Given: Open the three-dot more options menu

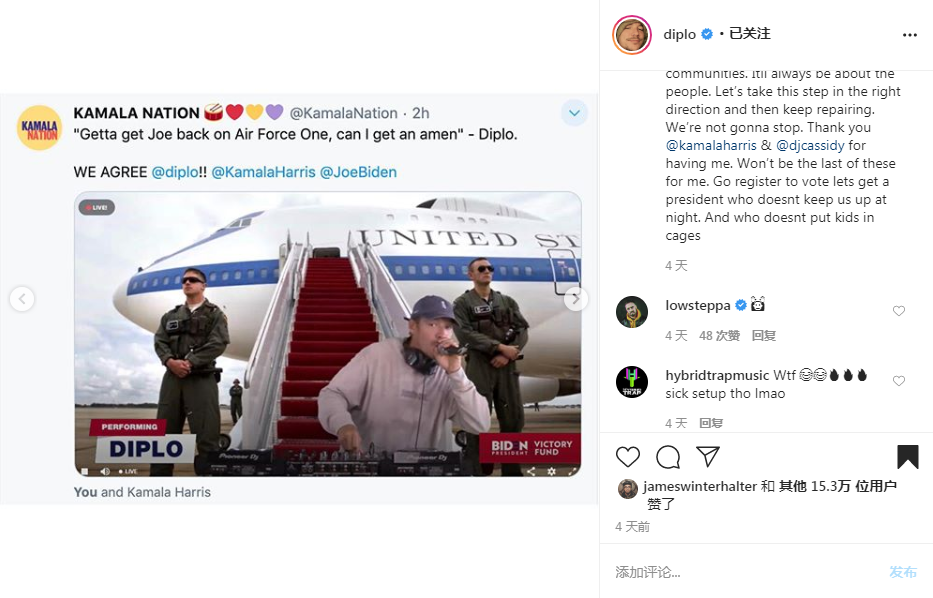Looking at the screenshot, I should tap(910, 35).
